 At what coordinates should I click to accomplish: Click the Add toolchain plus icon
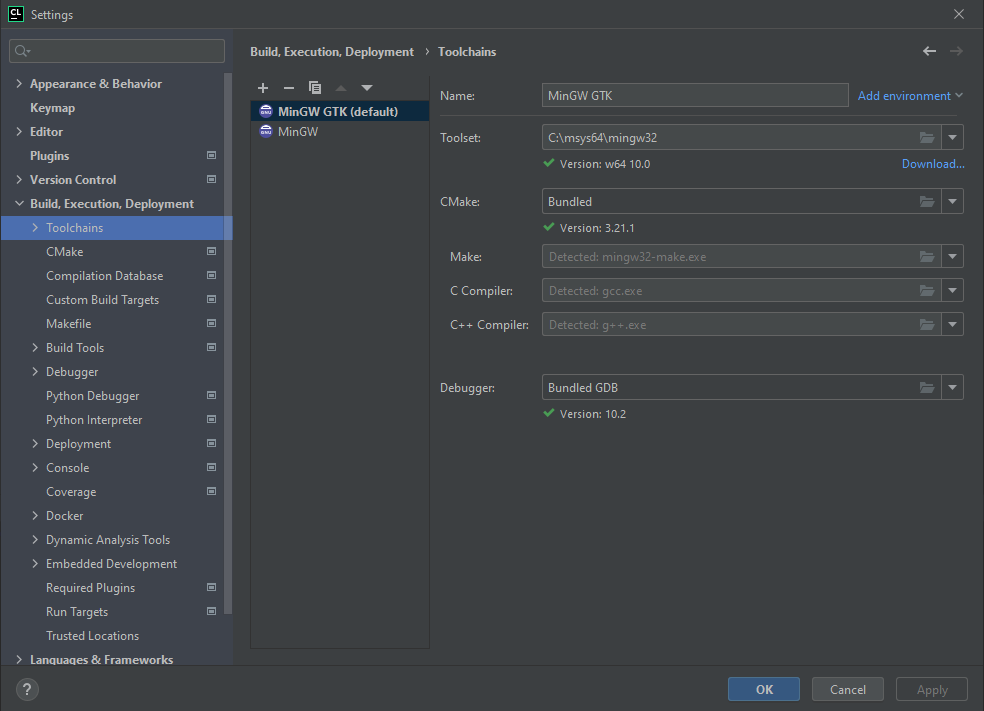[x=263, y=88]
